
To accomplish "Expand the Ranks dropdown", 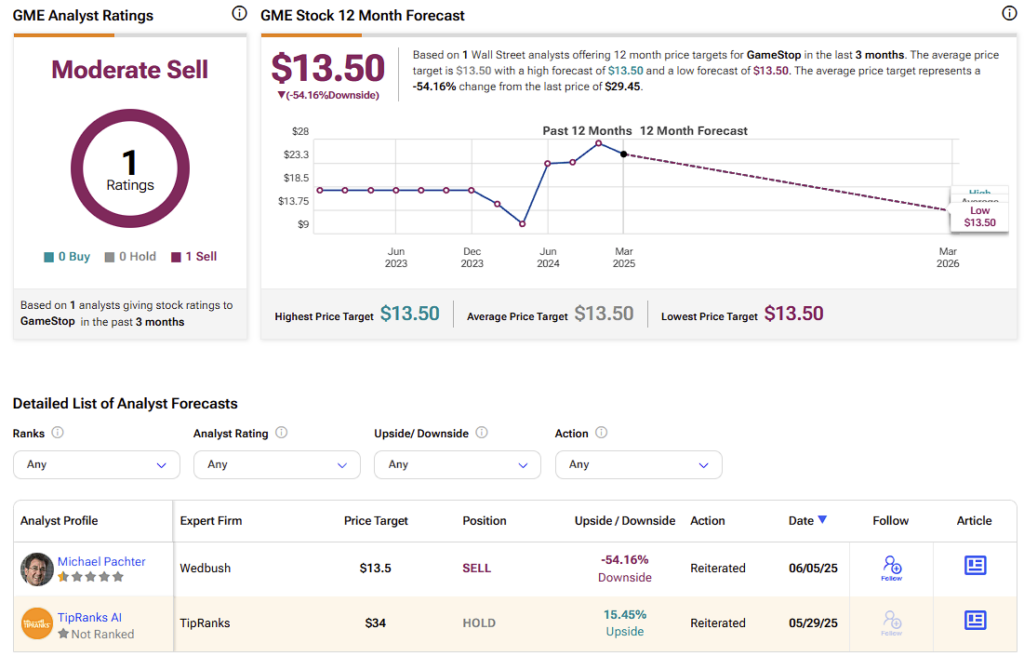I will 97,465.
